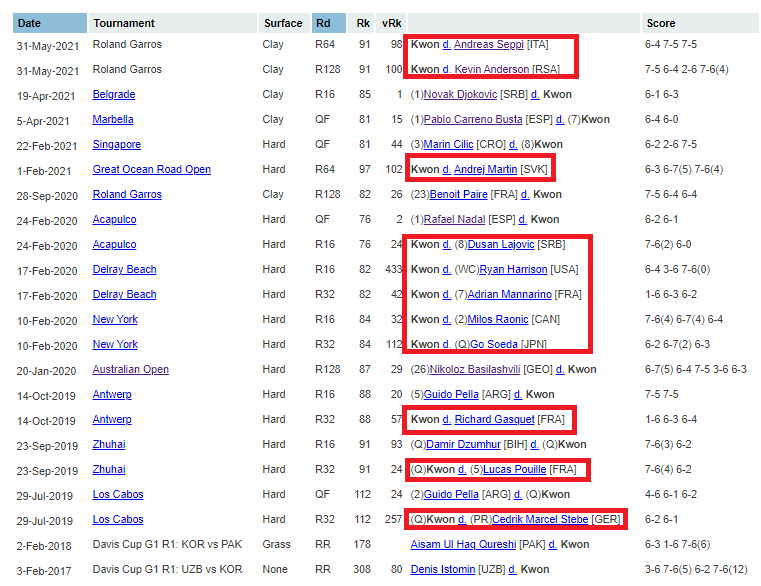
Task: Open Los Cabos link in R32 row
Action: point(118,519)
